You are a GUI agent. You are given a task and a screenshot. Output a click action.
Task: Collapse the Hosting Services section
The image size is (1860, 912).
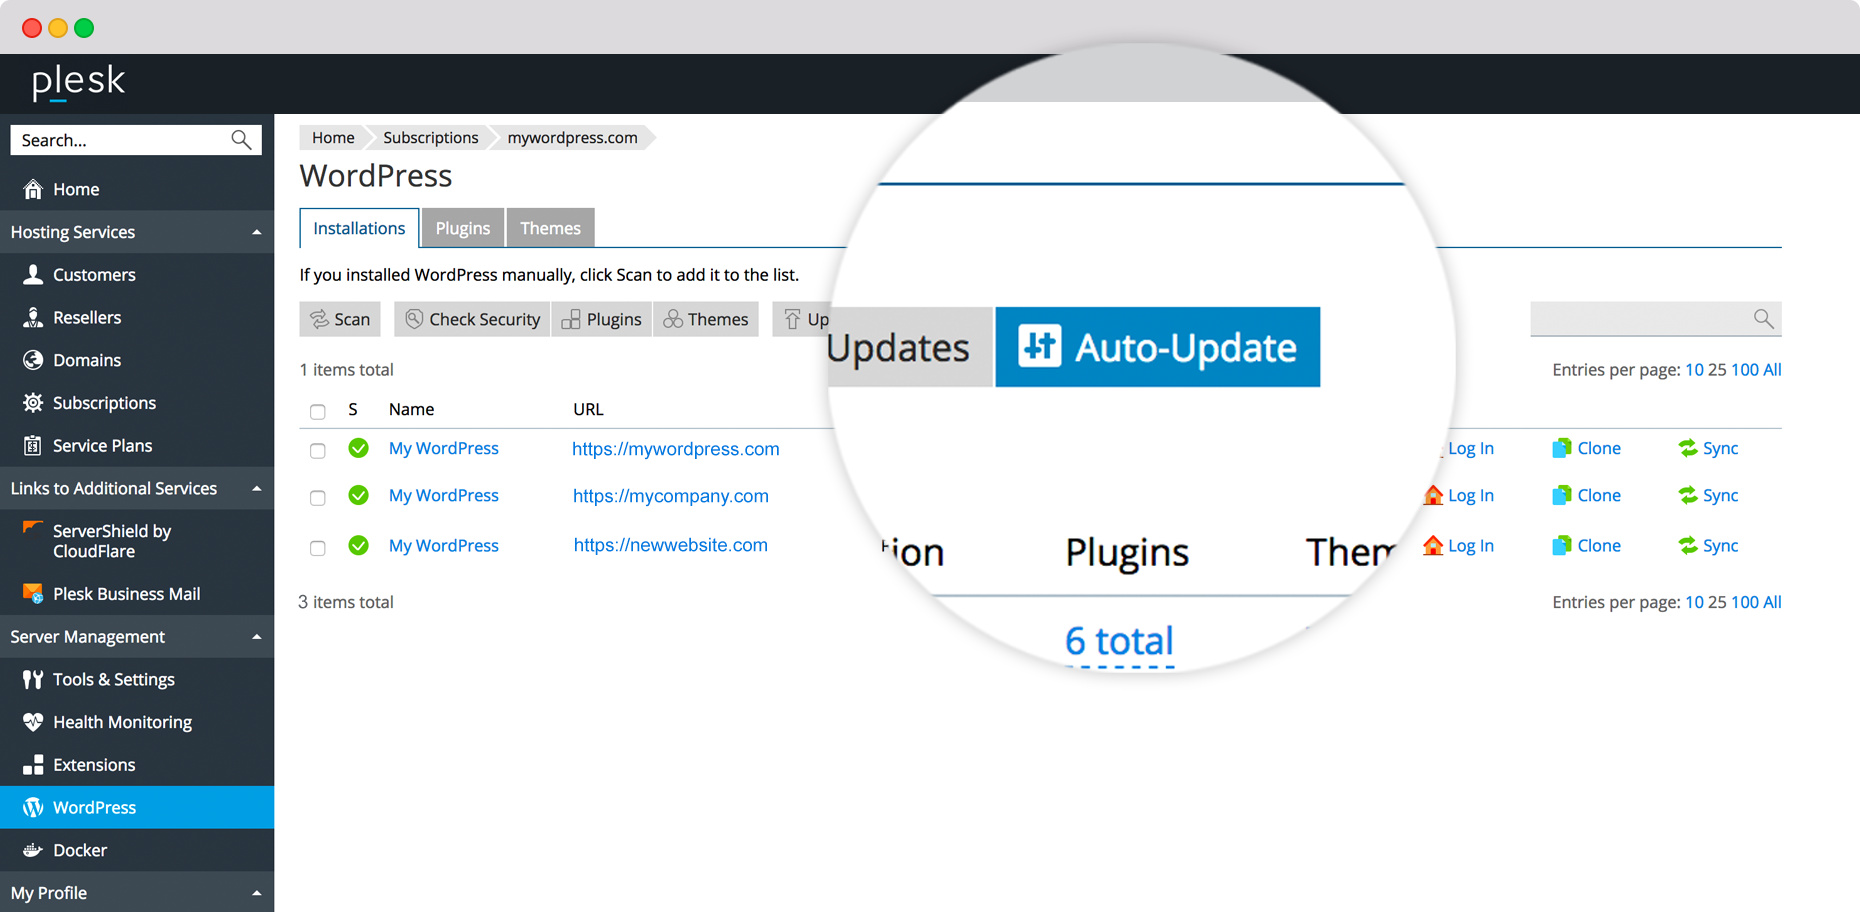tap(257, 232)
